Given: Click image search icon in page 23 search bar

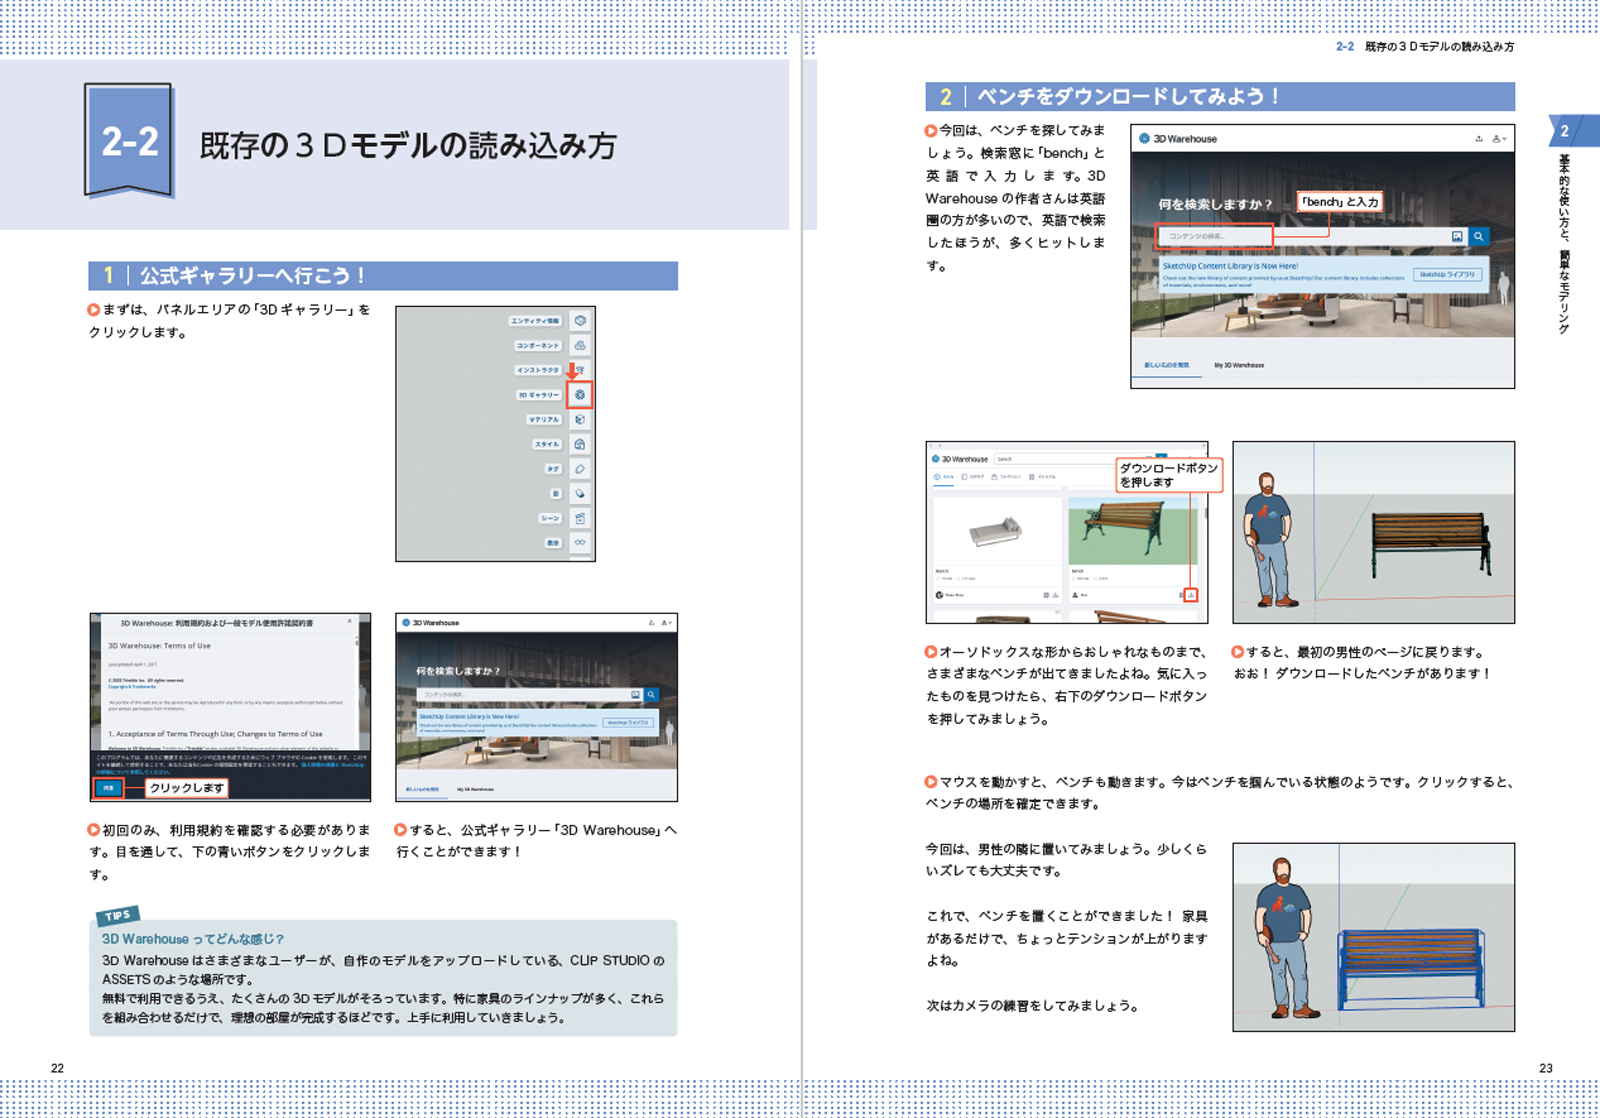Looking at the screenshot, I should 1457,236.
